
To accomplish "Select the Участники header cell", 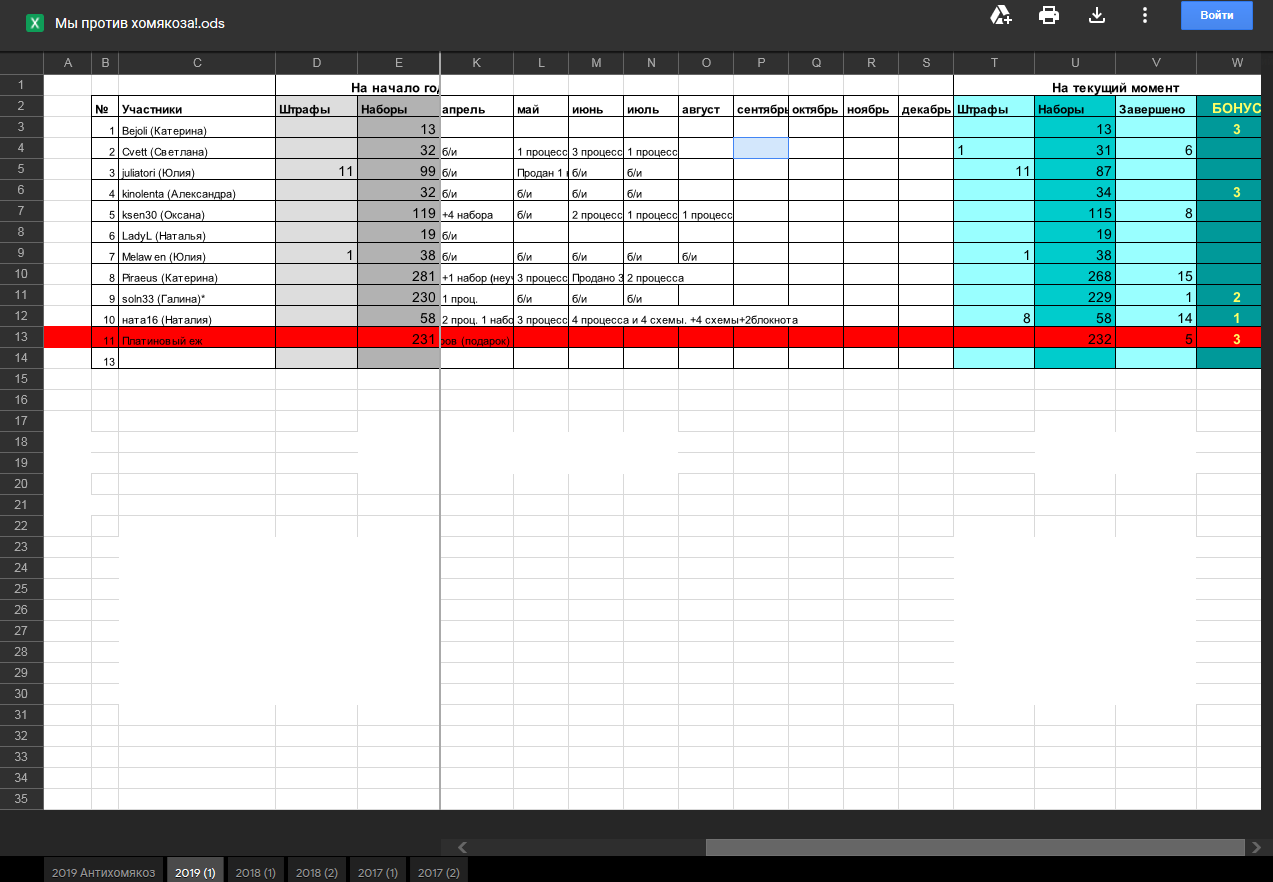I will 196,107.
